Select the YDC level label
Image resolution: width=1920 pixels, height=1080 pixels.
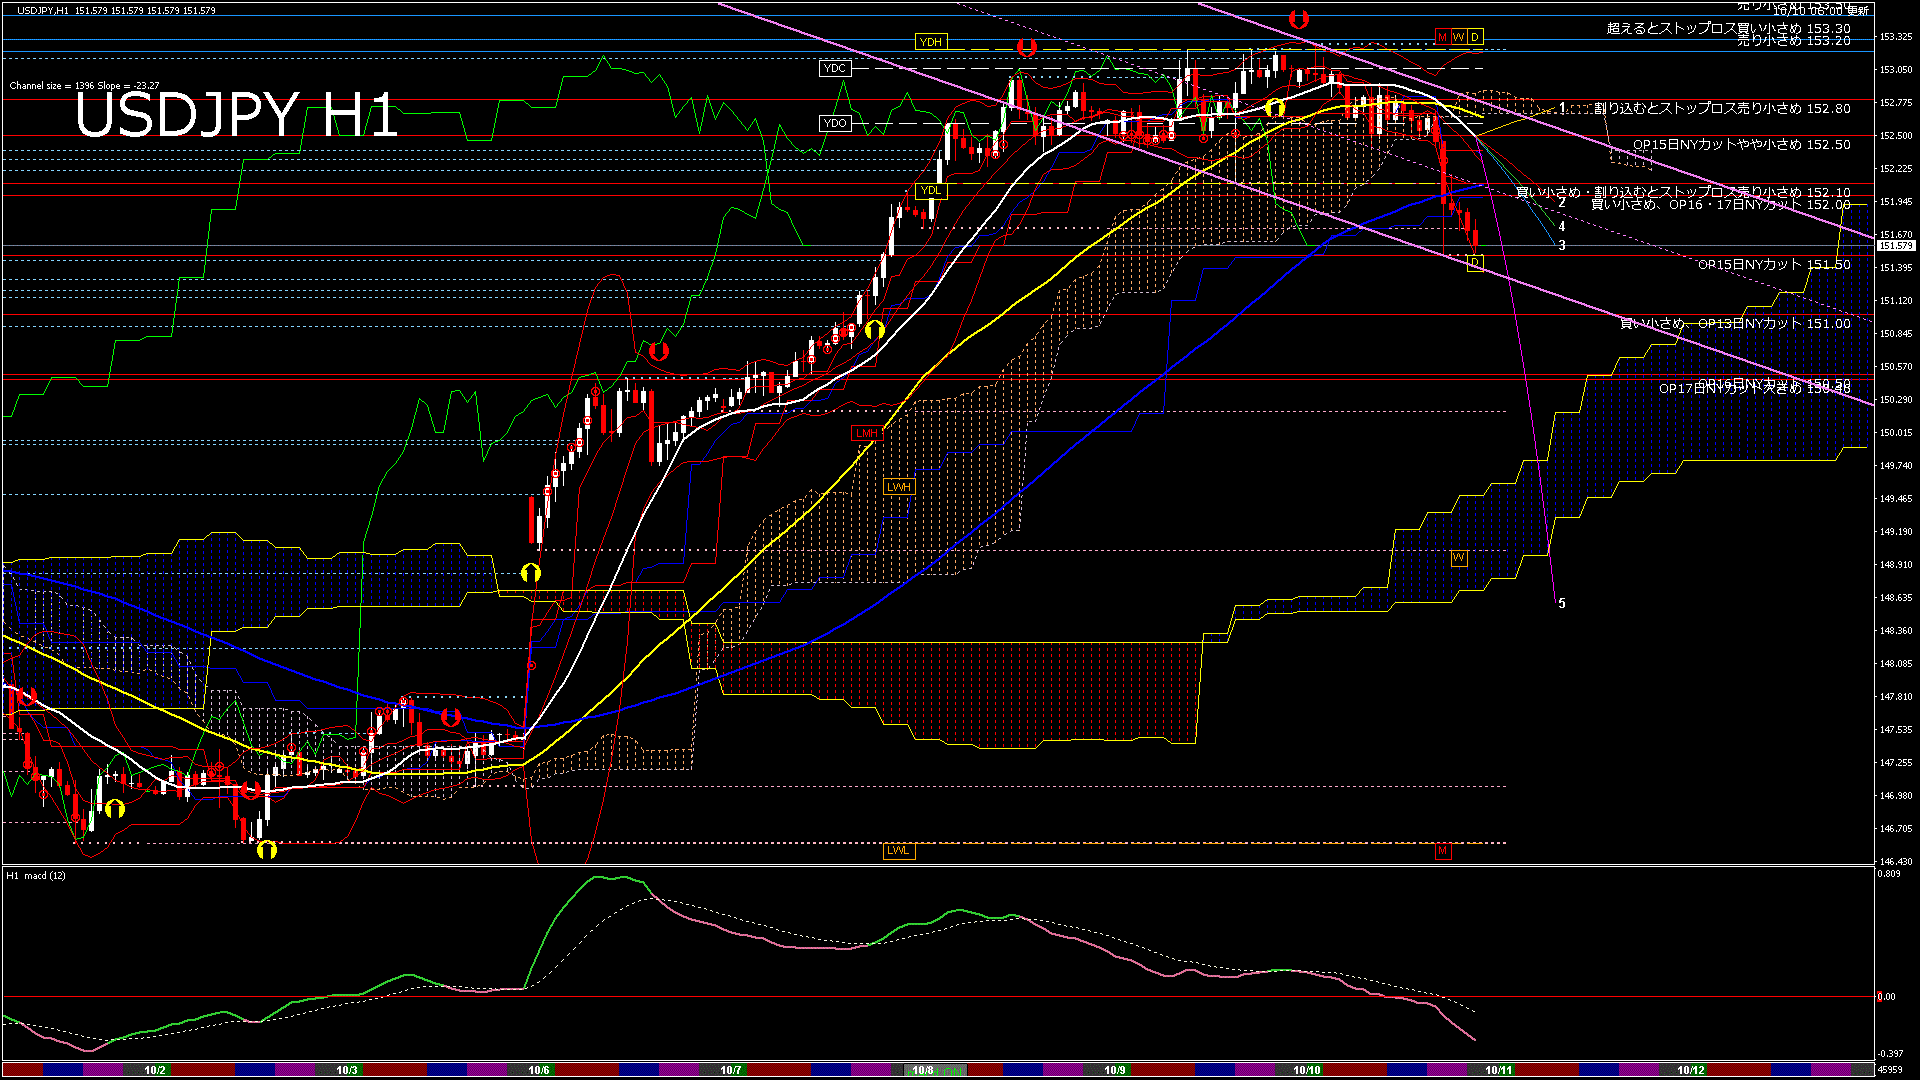point(834,68)
